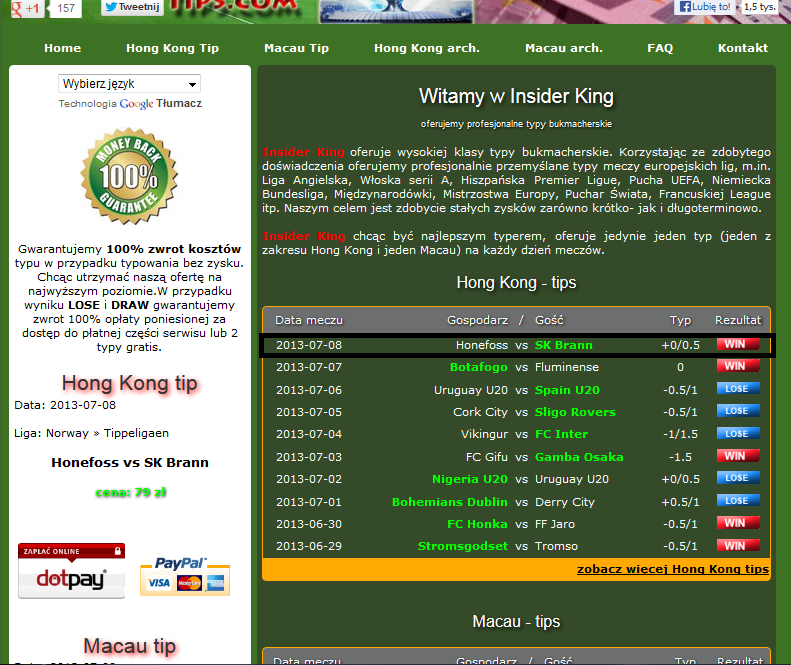The height and width of the screenshot is (665, 791).
Task: Click the Hong Kong tip sidebar heading
Action: pos(130,383)
